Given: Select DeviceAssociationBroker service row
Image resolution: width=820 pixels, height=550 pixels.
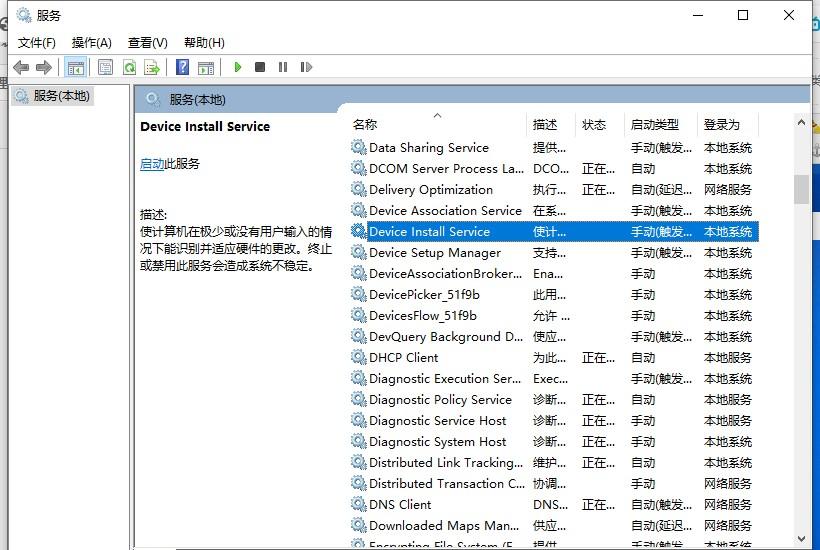Looking at the screenshot, I should (554, 273).
